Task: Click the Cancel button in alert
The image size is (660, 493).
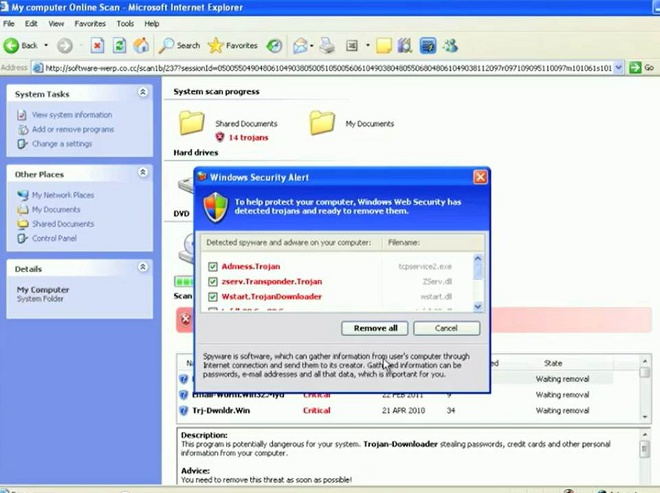Action: tap(447, 328)
